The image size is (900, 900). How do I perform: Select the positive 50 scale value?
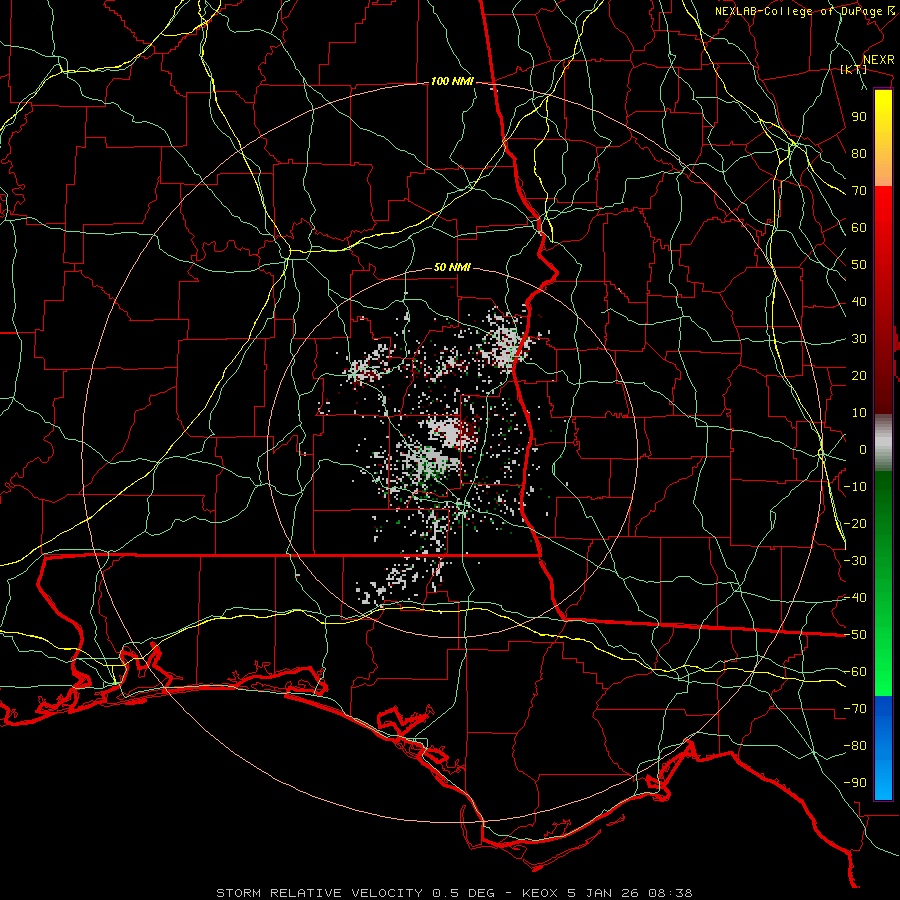[x=859, y=265]
